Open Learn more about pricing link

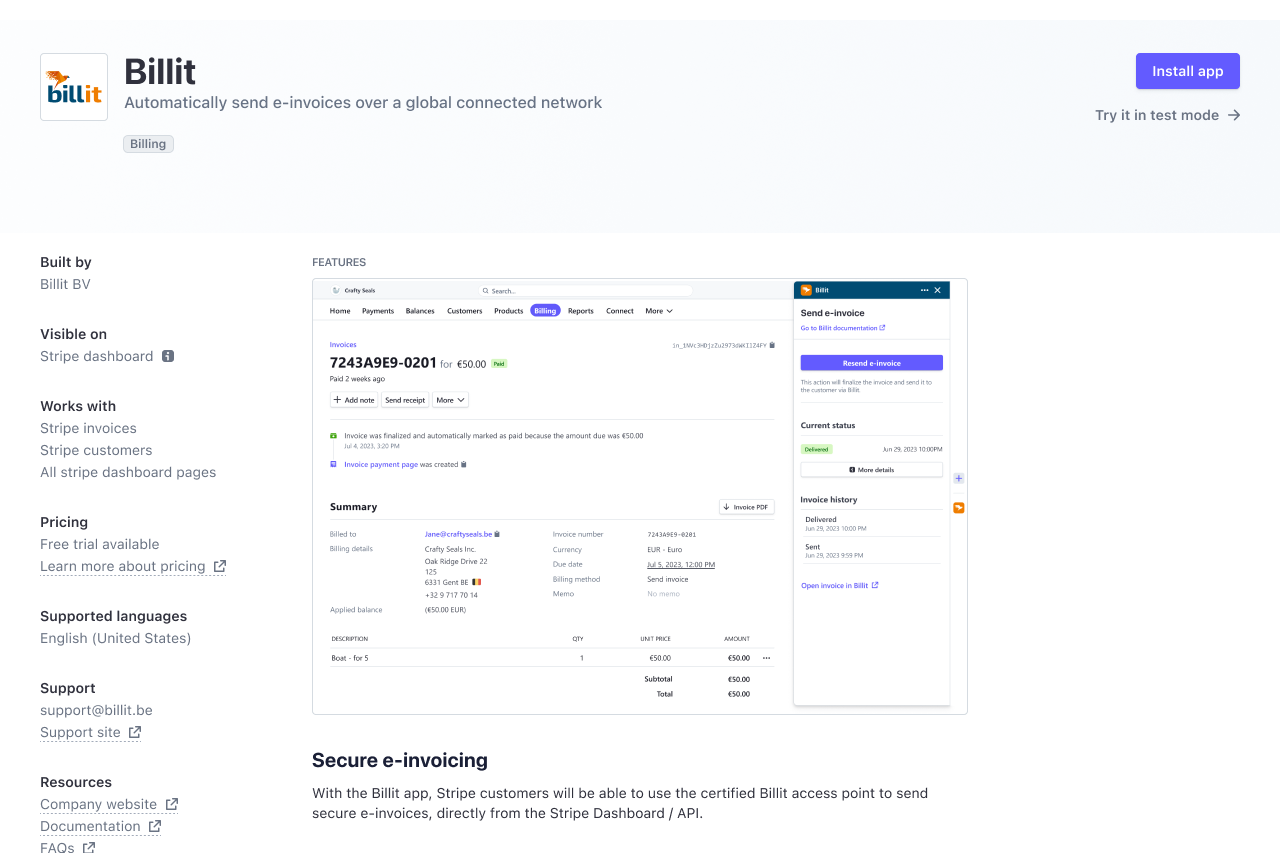point(122,566)
